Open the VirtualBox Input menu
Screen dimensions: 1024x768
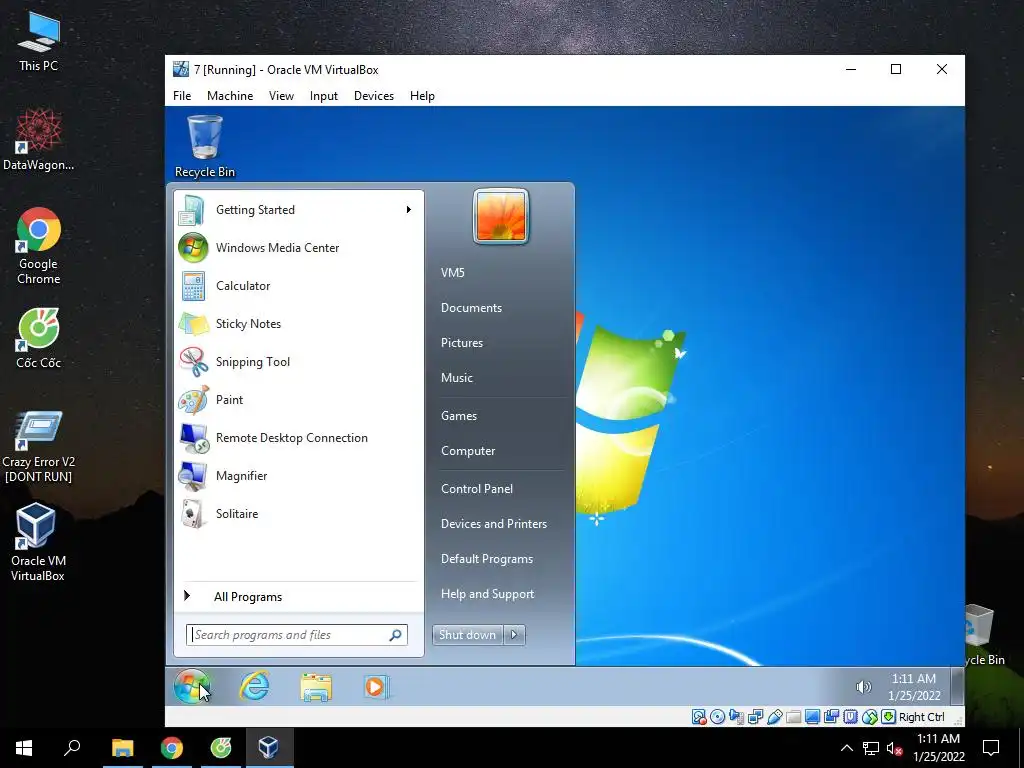coord(324,96)
